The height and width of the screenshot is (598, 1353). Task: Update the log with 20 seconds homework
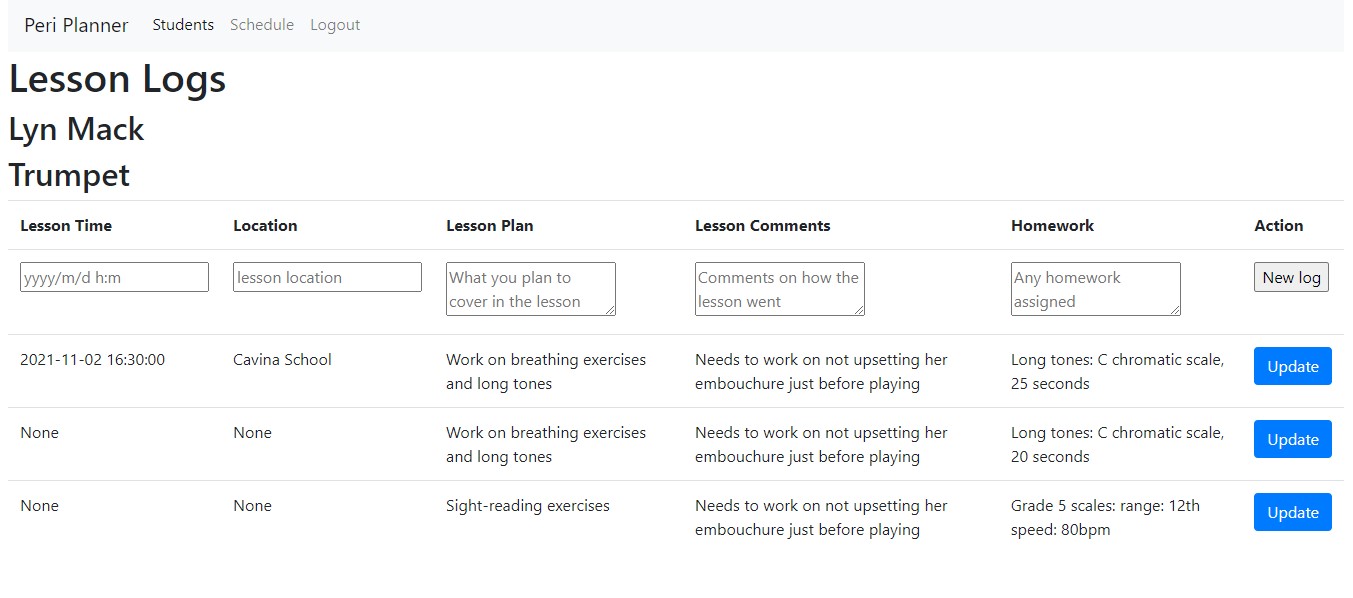[x=1292, y=439]
